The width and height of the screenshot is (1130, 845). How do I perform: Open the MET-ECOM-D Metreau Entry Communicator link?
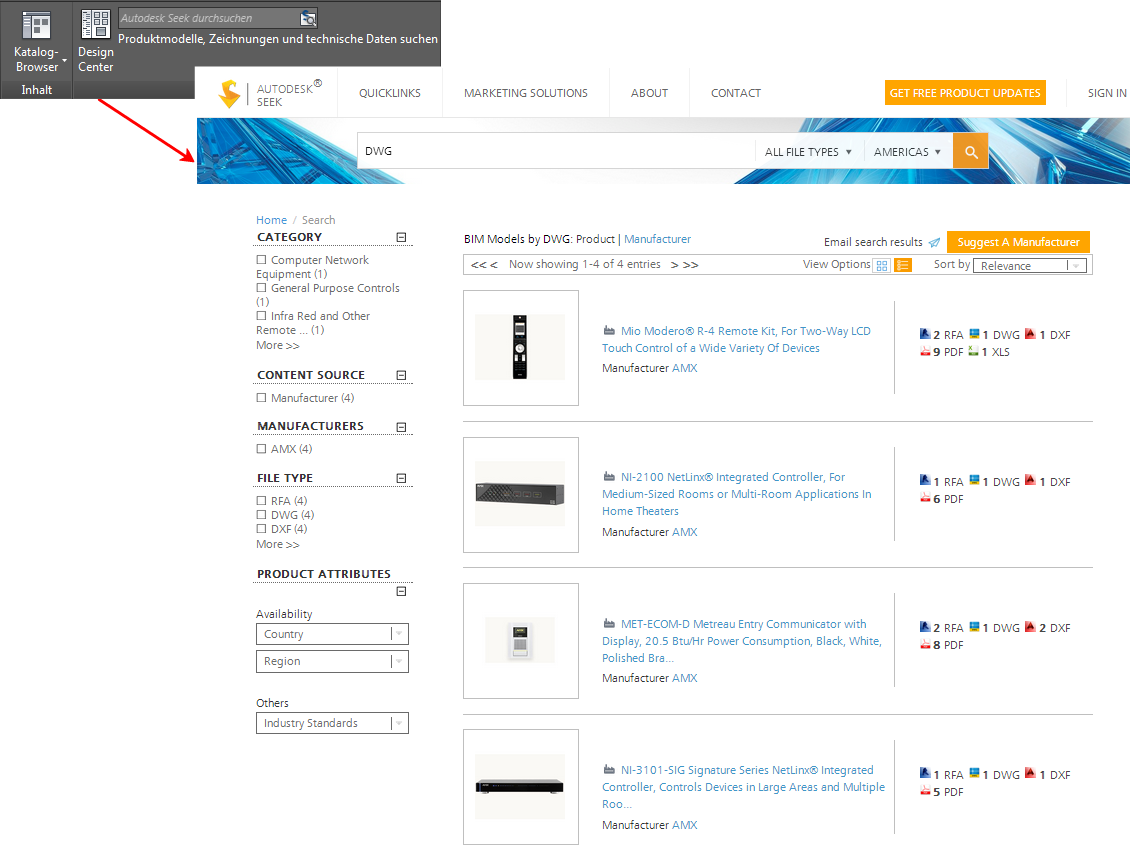742,641
